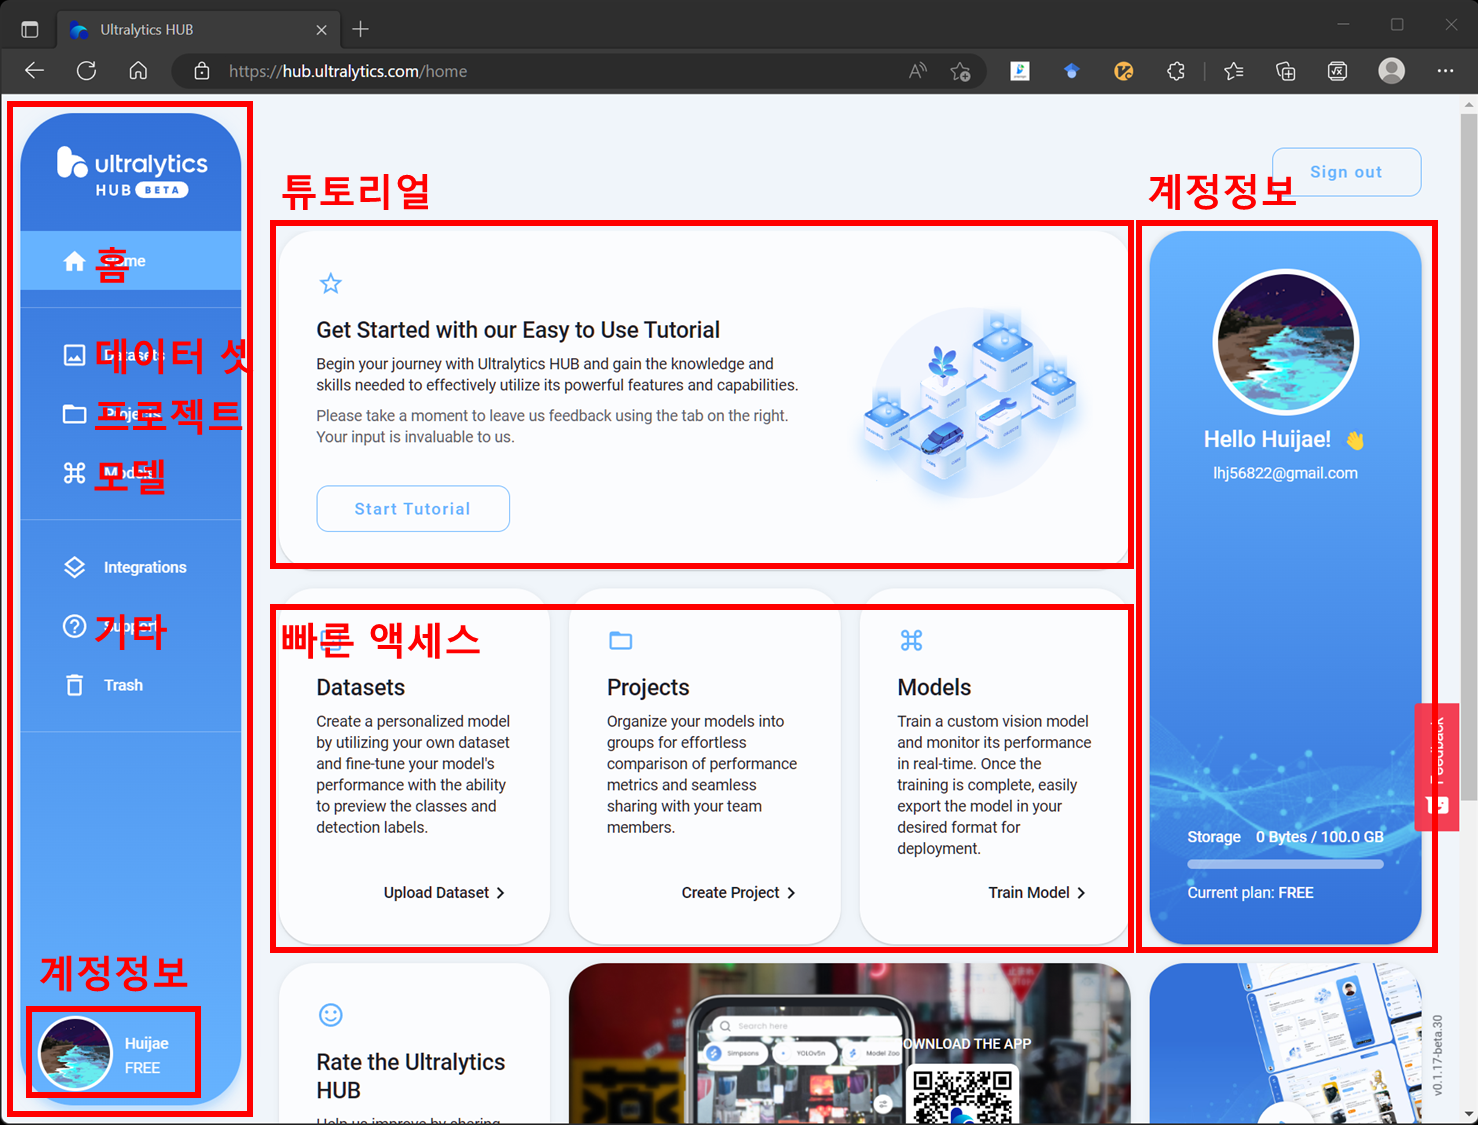1478x1125 pixels.
Task: Click the Support question mark icon
Action: [75, 626]
